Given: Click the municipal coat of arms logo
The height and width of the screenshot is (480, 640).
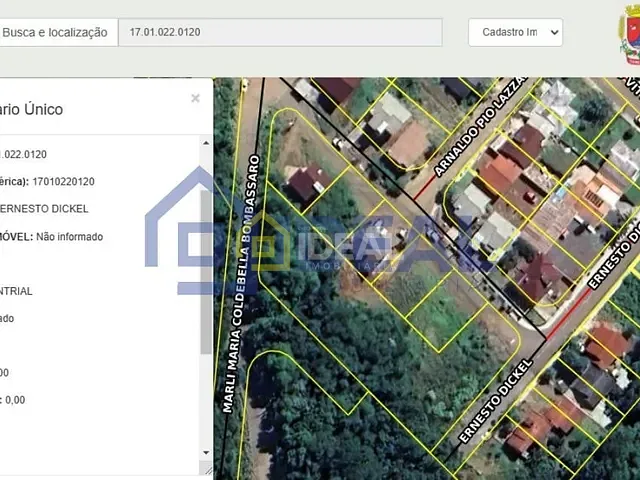Looking at the screenshot, I should [x=630, y=35].
